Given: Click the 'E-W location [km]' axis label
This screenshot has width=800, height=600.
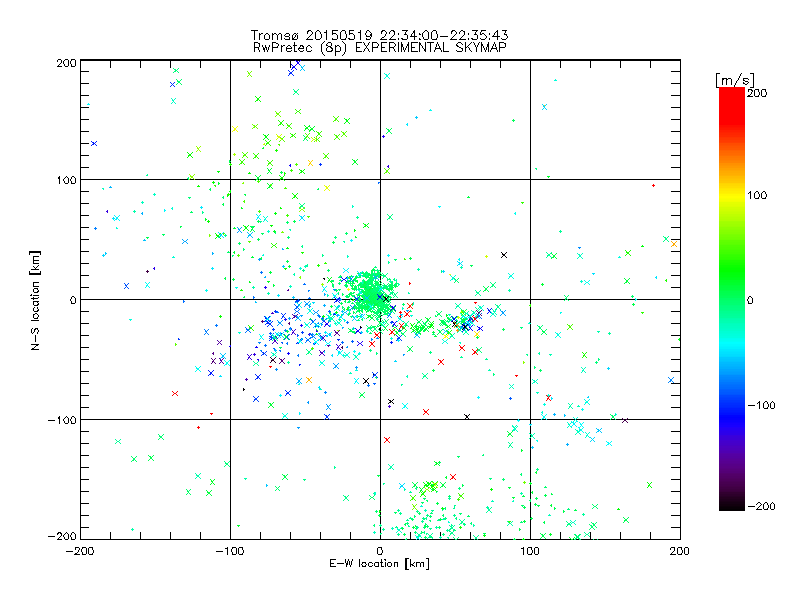Looking at the screenshot, I should pos(379,564).
